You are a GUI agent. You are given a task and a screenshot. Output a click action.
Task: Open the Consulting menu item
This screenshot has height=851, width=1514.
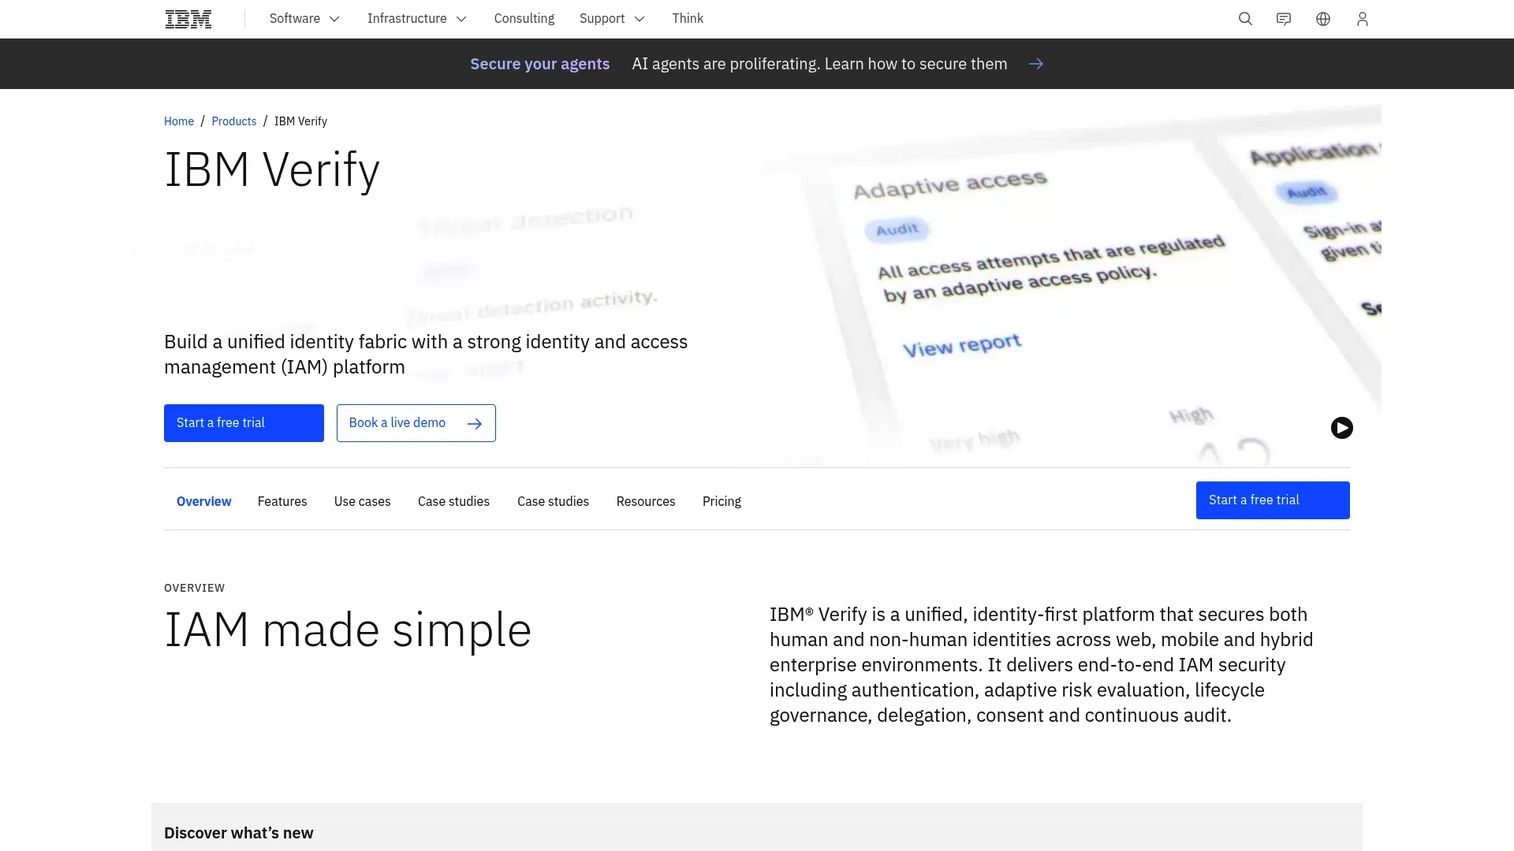(x=524, y=19)
